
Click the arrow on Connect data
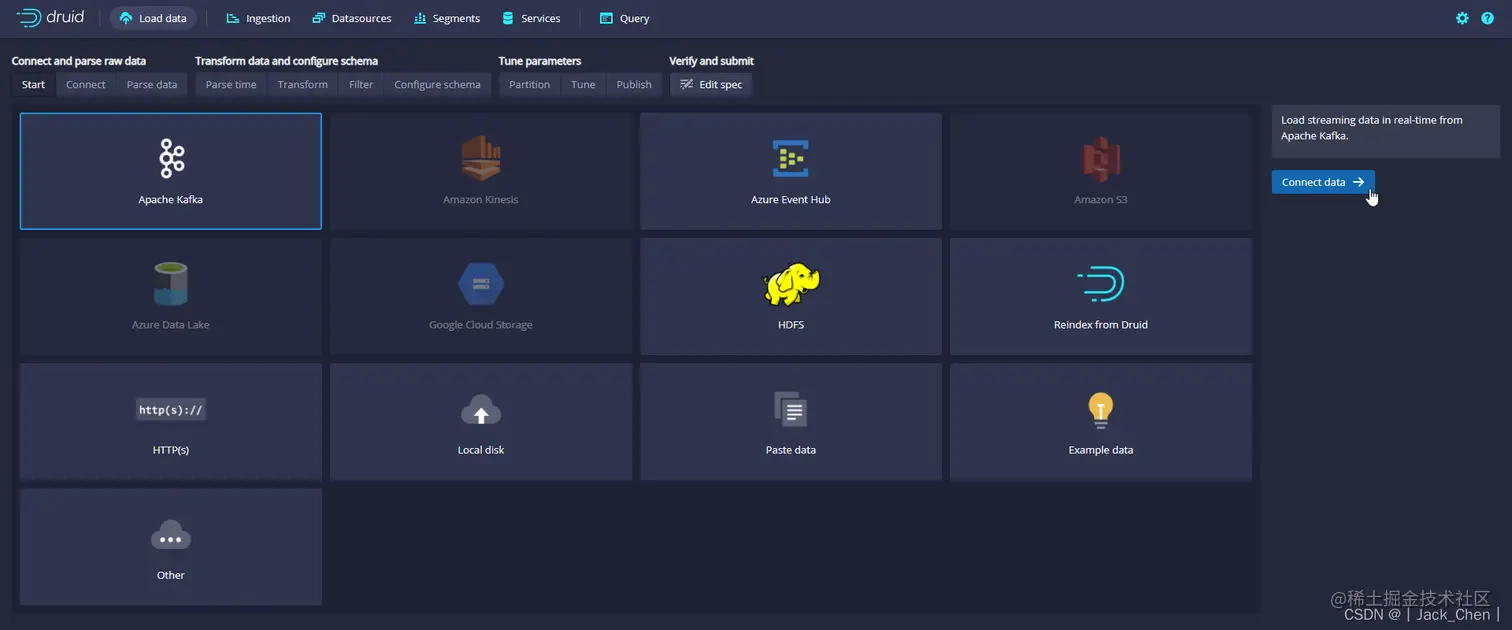(1359, 182)
